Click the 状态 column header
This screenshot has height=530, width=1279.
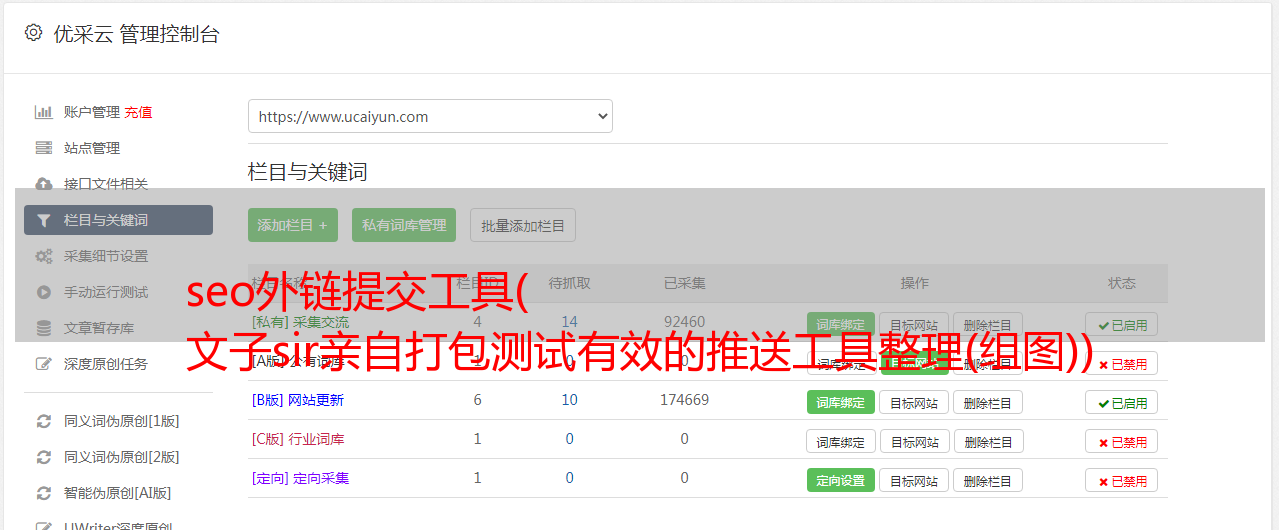(1122, 283)
